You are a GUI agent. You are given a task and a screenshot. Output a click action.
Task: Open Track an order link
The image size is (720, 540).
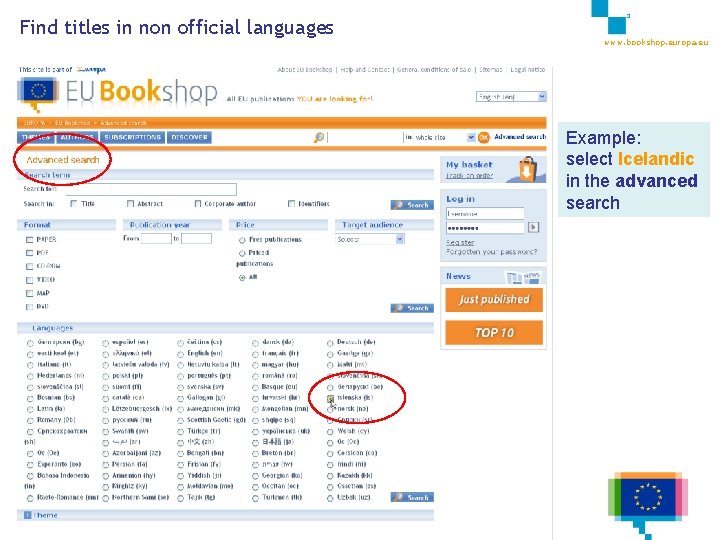pyautogui.click(x=469, y=175)
